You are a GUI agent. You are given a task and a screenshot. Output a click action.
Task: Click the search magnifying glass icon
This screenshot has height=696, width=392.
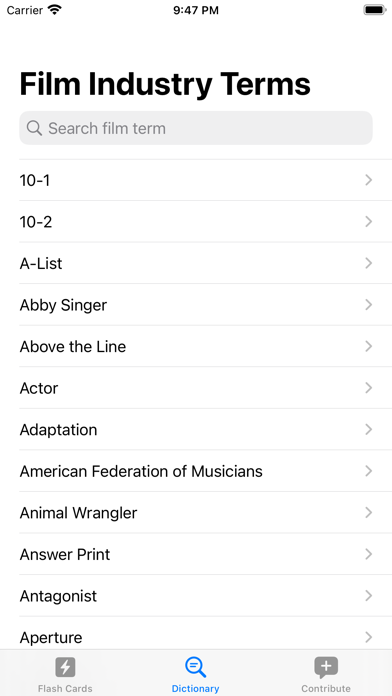pos(34,128)
